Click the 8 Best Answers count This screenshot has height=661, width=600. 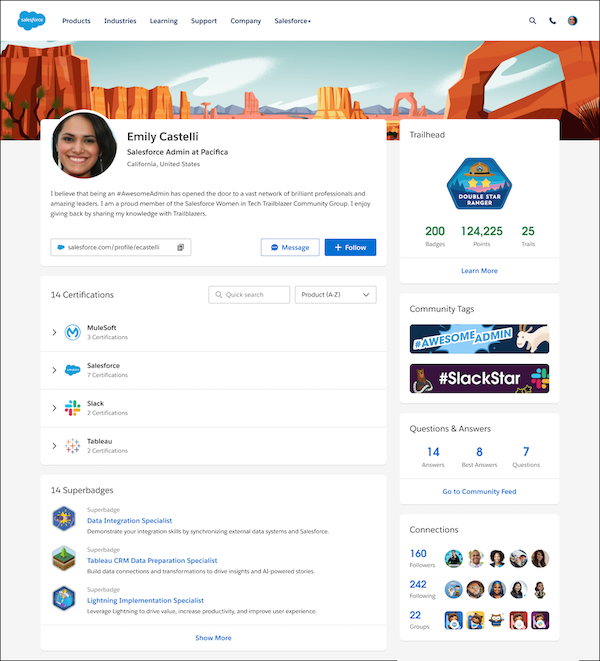(x=479, y=452)
